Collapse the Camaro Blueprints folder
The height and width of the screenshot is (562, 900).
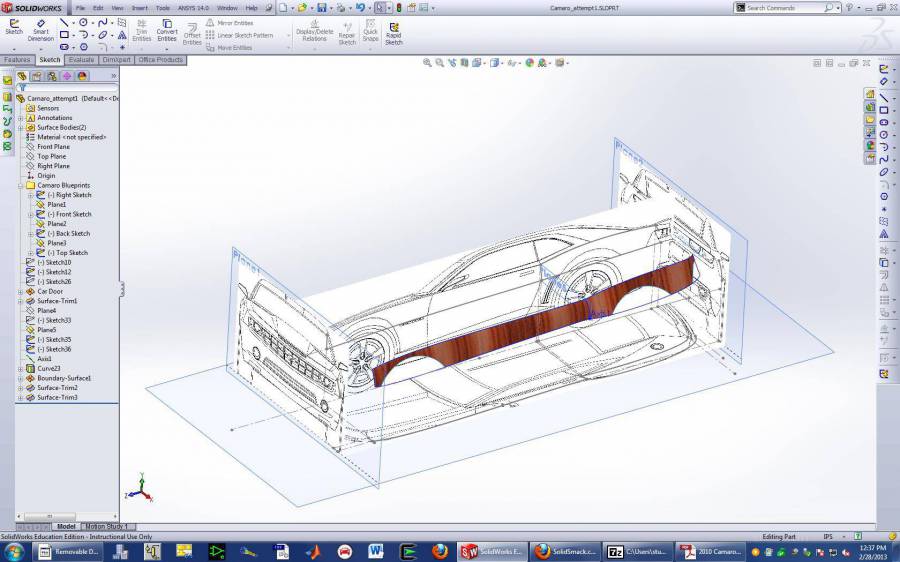(21, 185)
